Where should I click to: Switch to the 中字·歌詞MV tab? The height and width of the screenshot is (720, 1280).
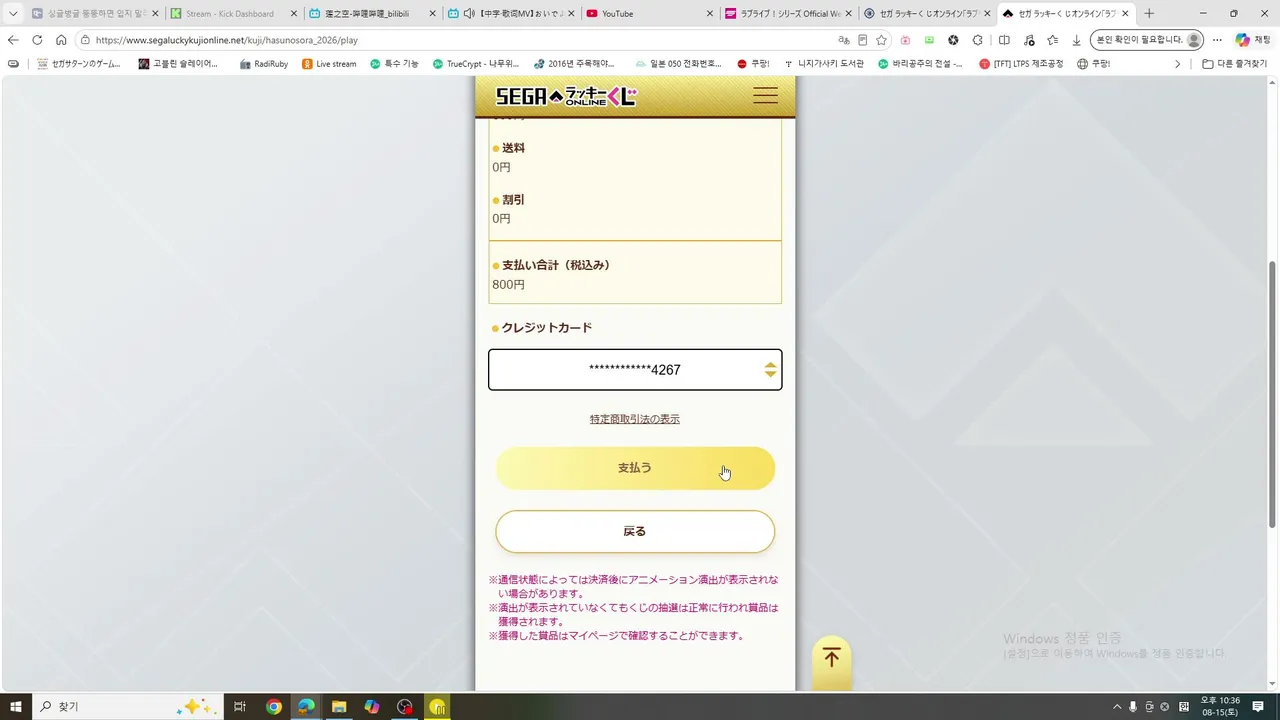point(511,14)
